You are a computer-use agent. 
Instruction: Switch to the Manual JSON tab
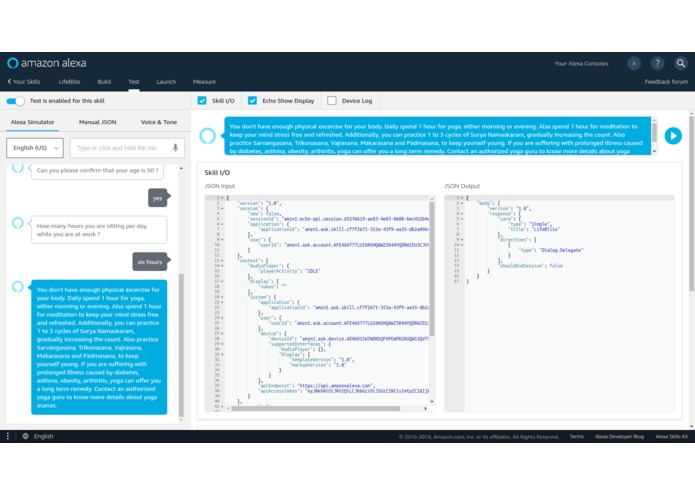pyautogui.click(x=98, y=122)
